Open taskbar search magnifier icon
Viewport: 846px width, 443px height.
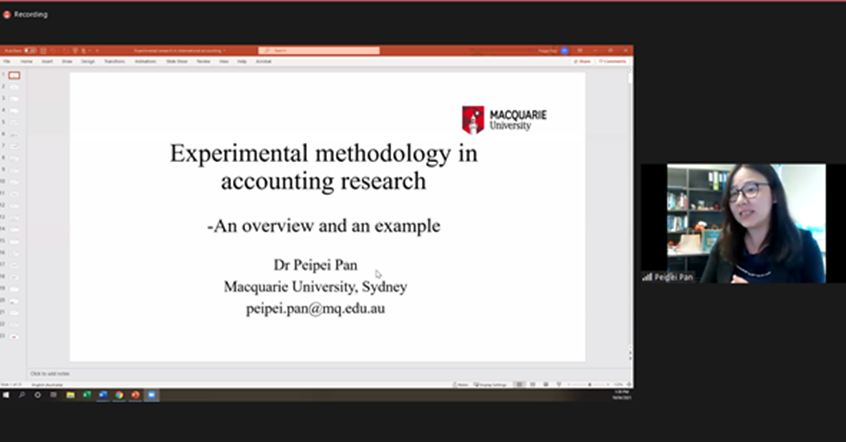pyautogui.click(x=21, y=395)
